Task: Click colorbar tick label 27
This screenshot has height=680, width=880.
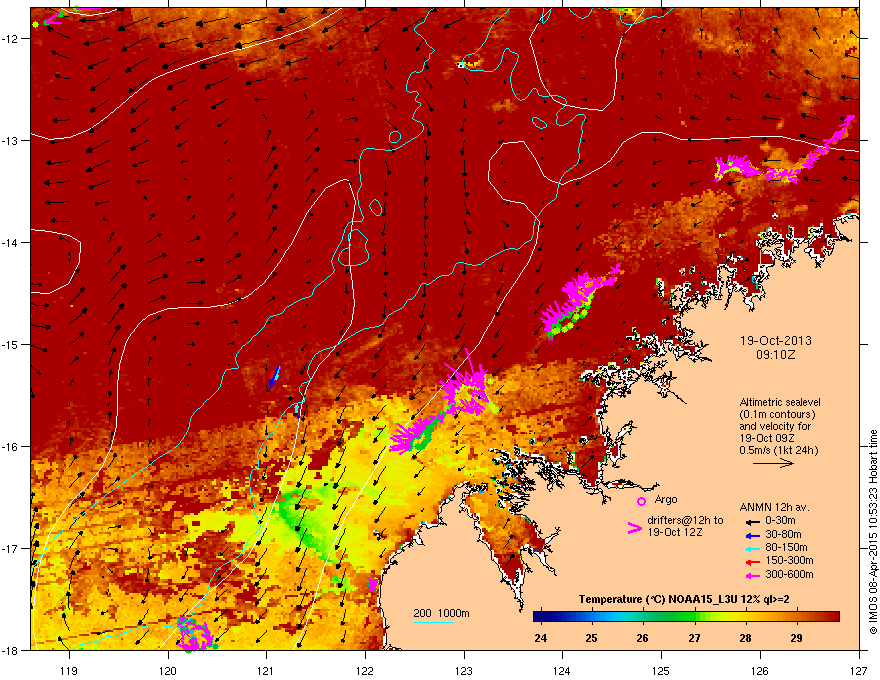Action: click(x=694, y=638)
